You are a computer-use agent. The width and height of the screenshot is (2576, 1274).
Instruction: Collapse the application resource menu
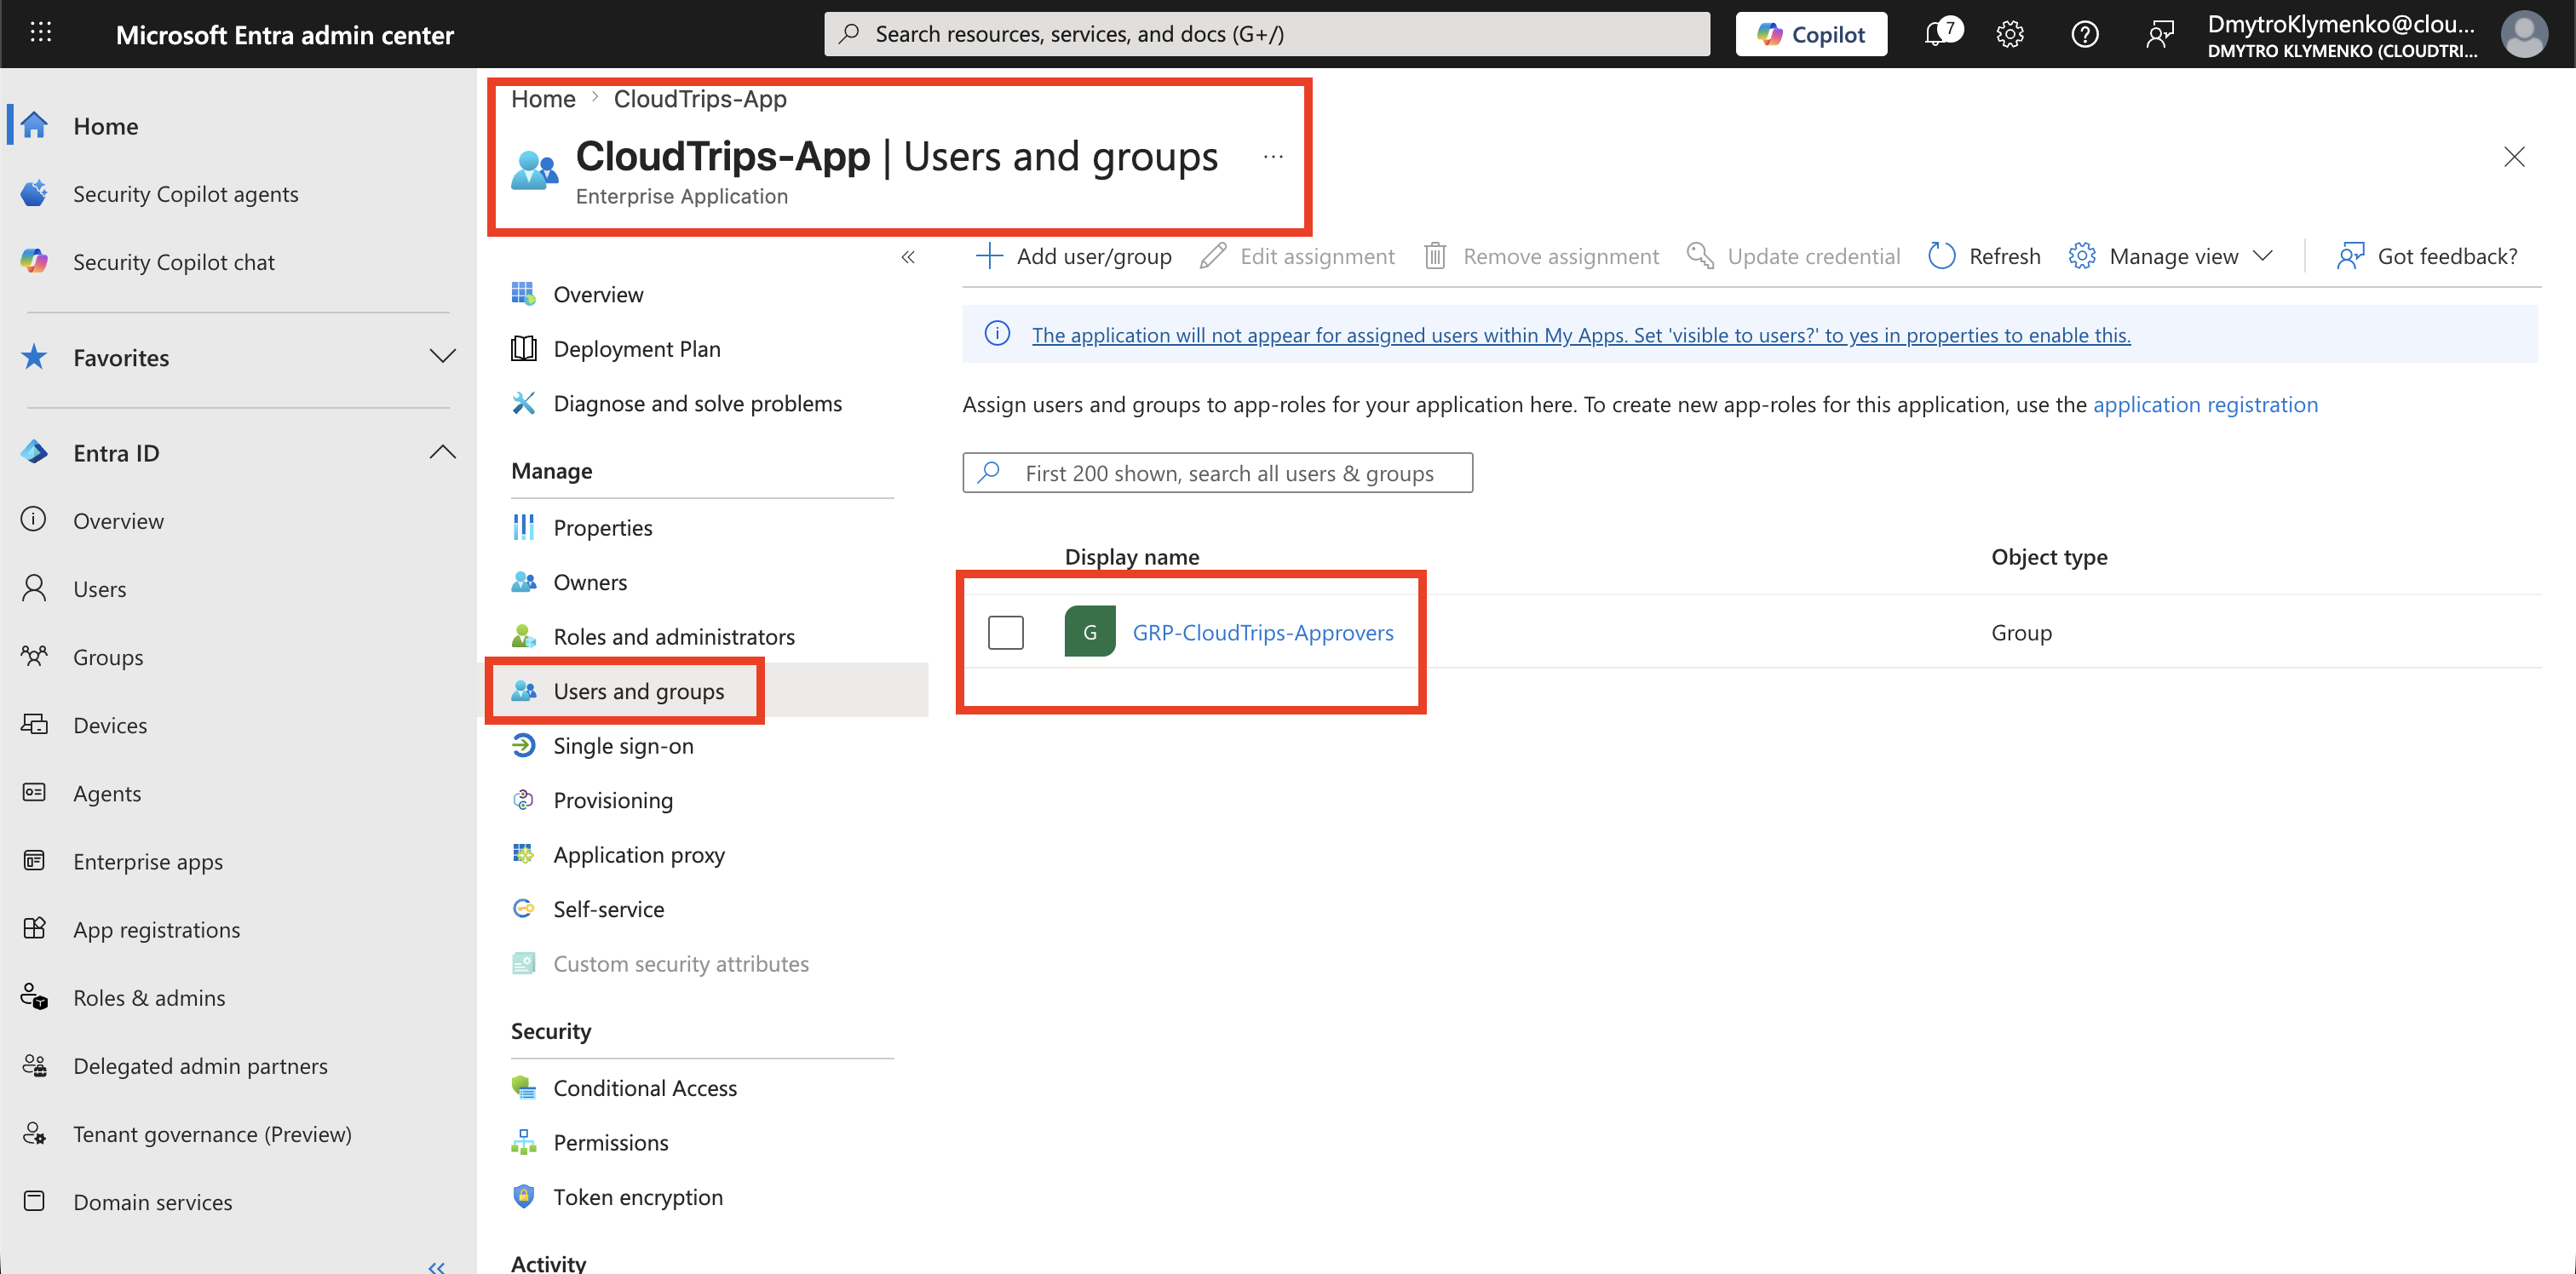pos(907,257)
